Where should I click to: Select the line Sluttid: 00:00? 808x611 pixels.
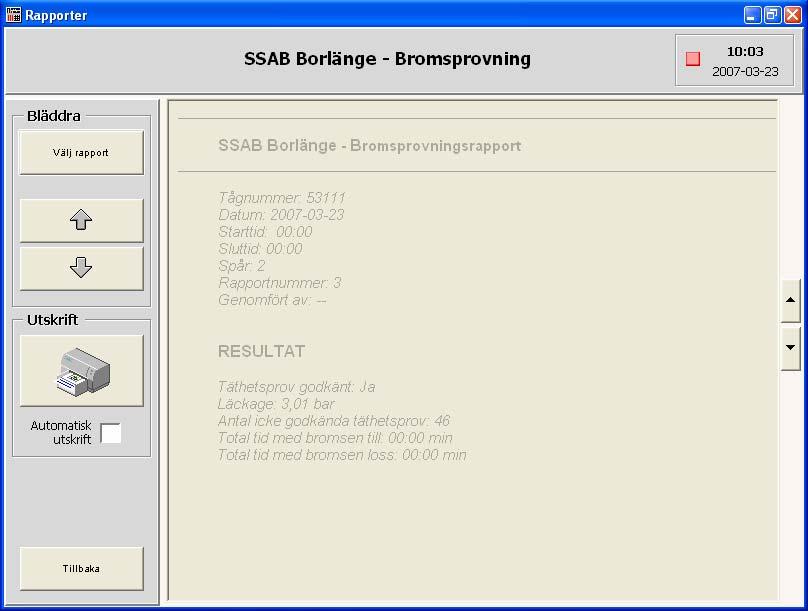[260, 249]
